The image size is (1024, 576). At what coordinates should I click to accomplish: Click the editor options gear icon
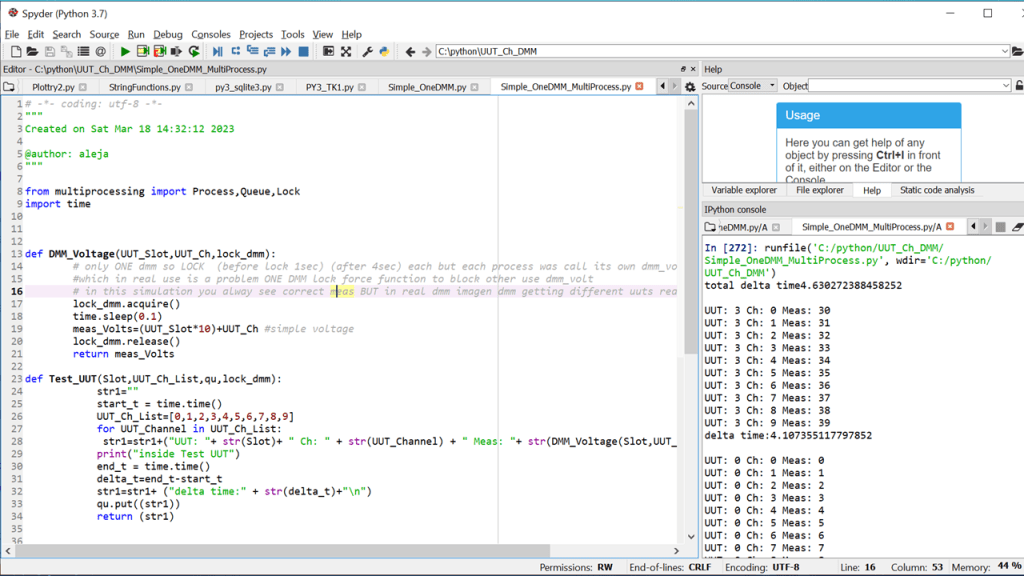pyautogui.click(x=690, y=87)
